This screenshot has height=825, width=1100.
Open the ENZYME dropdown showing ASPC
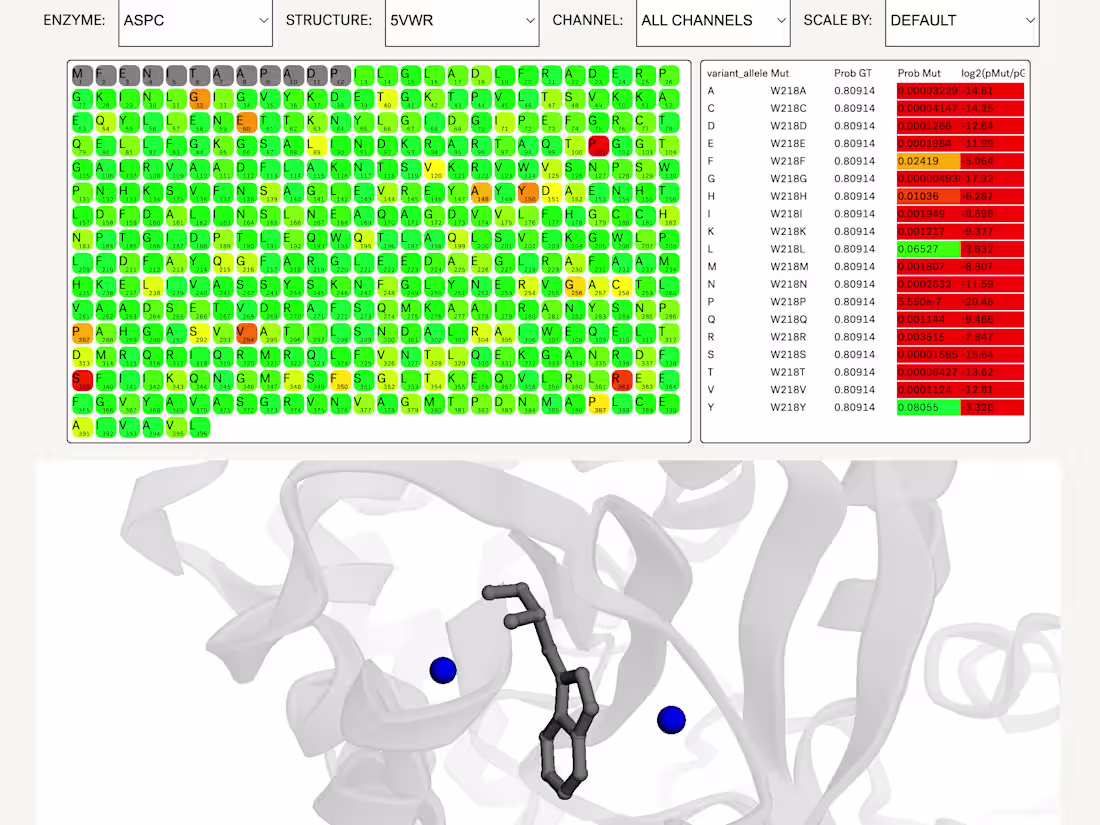pyautogui.click(x=195, y=20)
